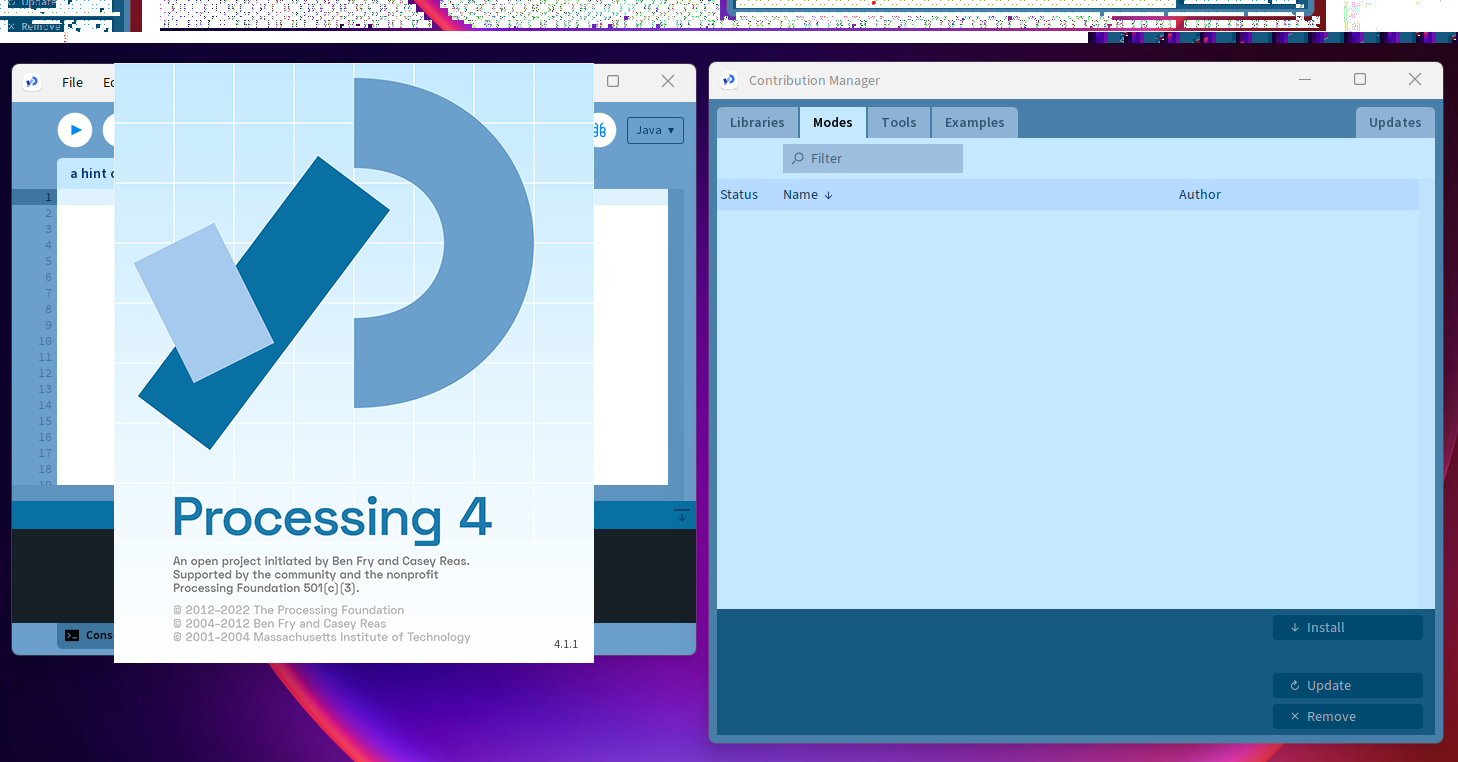The image size is (1458, 762).
Task: Click the Processing 4 splash image
Action: tap(354, 363)
